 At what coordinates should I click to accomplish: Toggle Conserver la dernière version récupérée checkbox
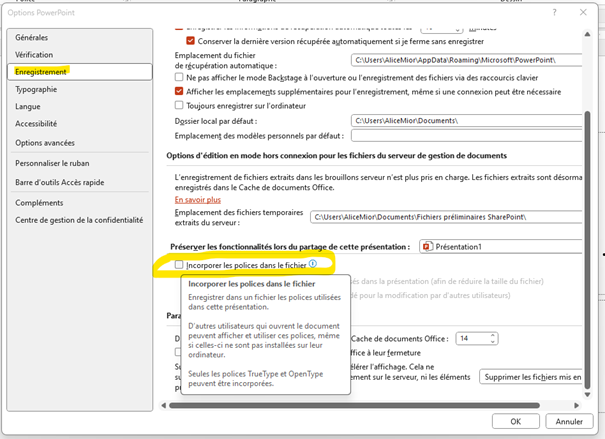pyautogui.click(x=191, y=41)
